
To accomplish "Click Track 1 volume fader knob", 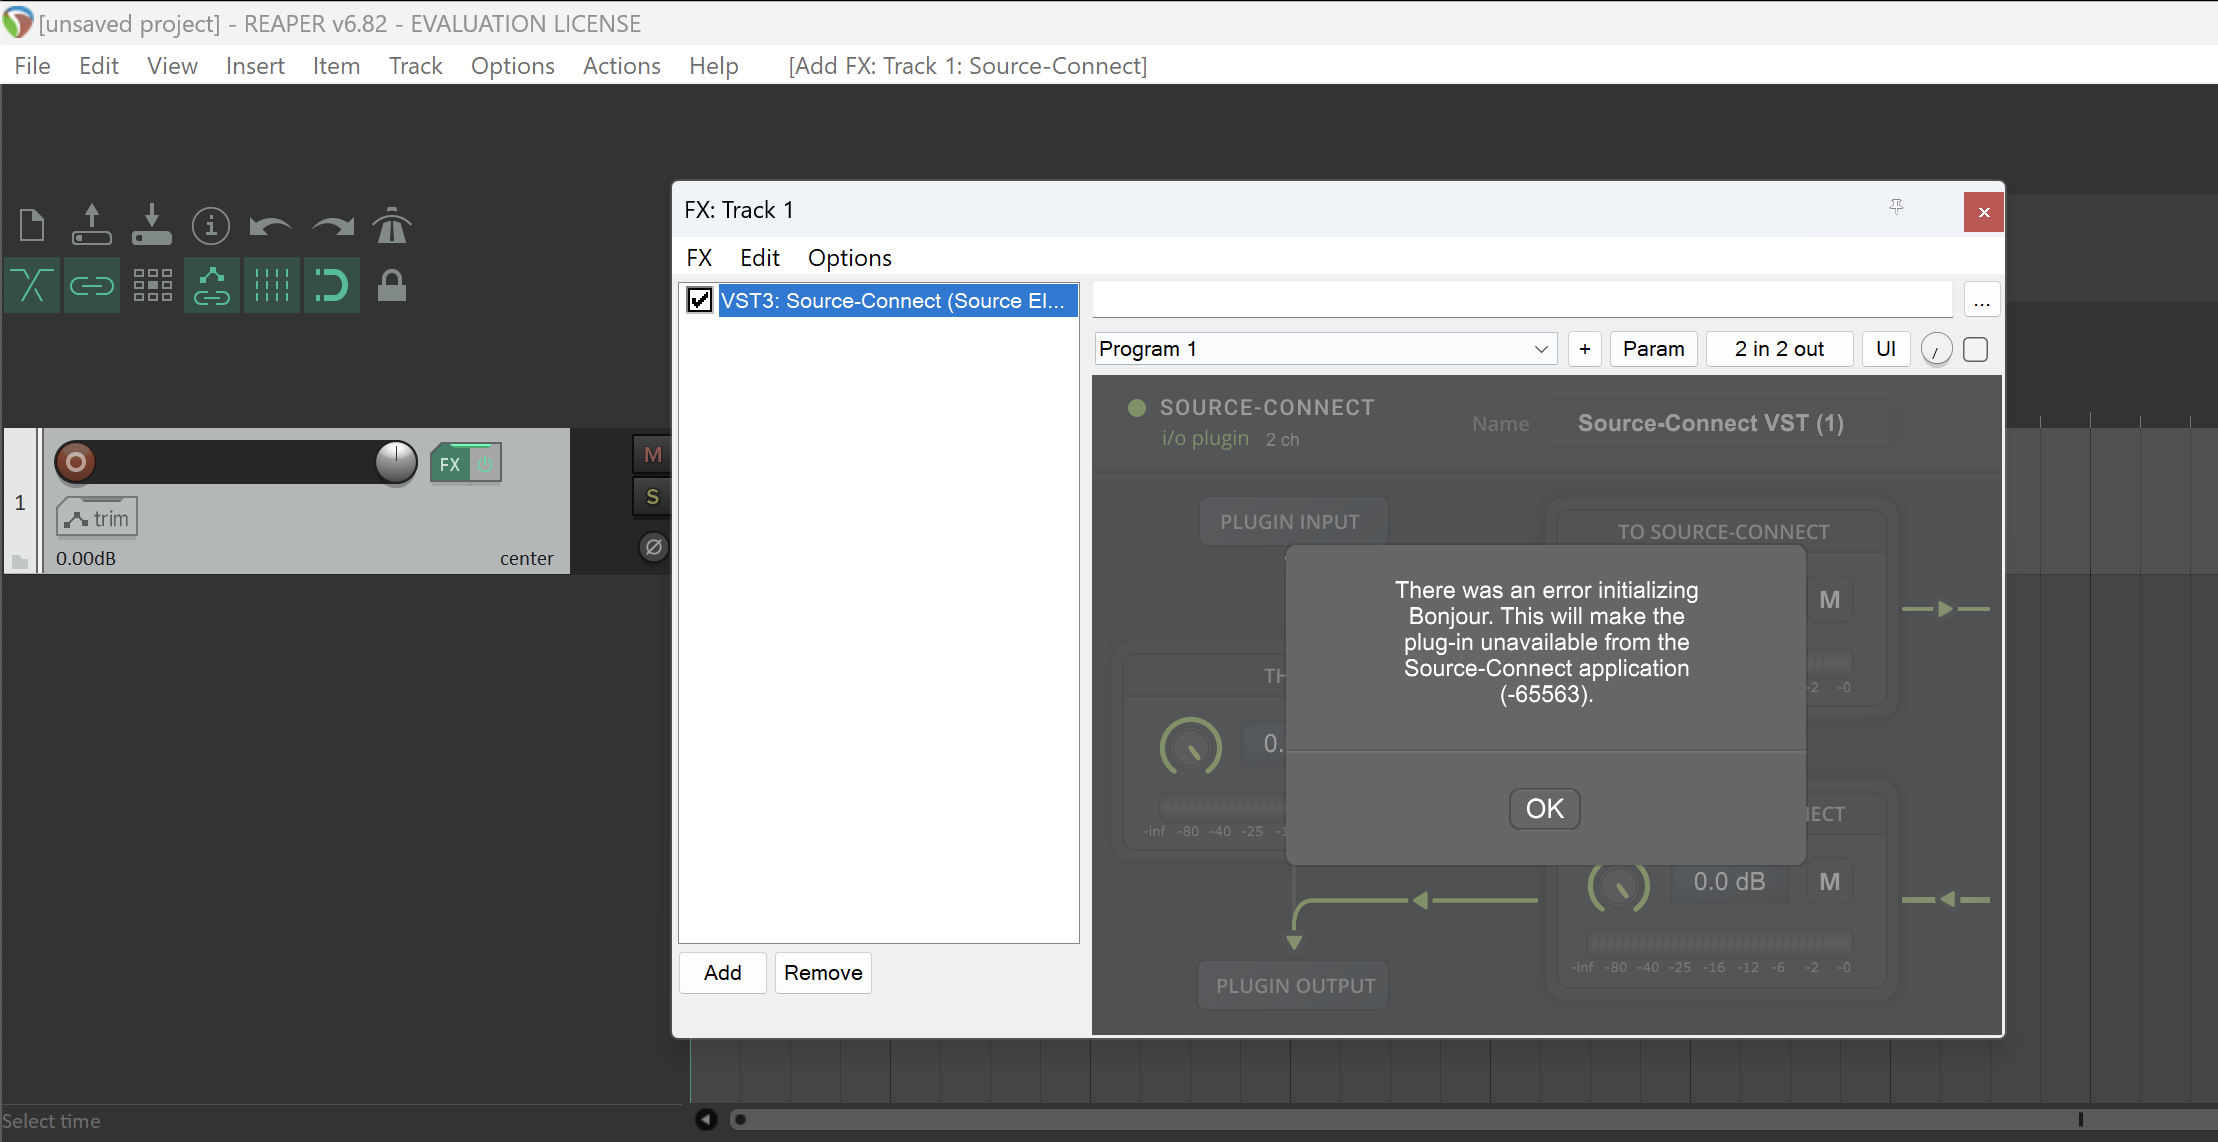I will pyautogui.click(x=396, y=462).
